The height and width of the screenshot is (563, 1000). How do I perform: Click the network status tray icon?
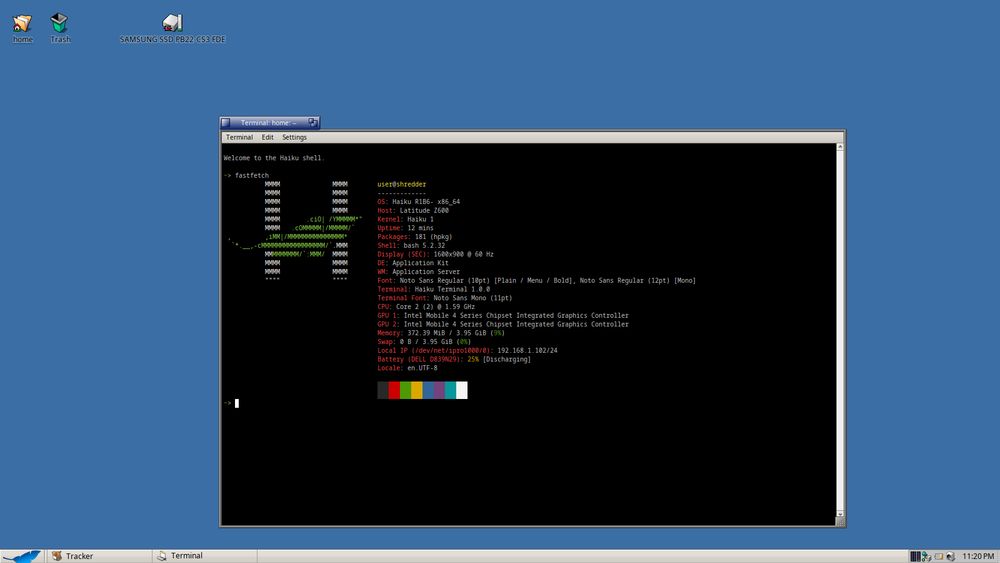927,557
